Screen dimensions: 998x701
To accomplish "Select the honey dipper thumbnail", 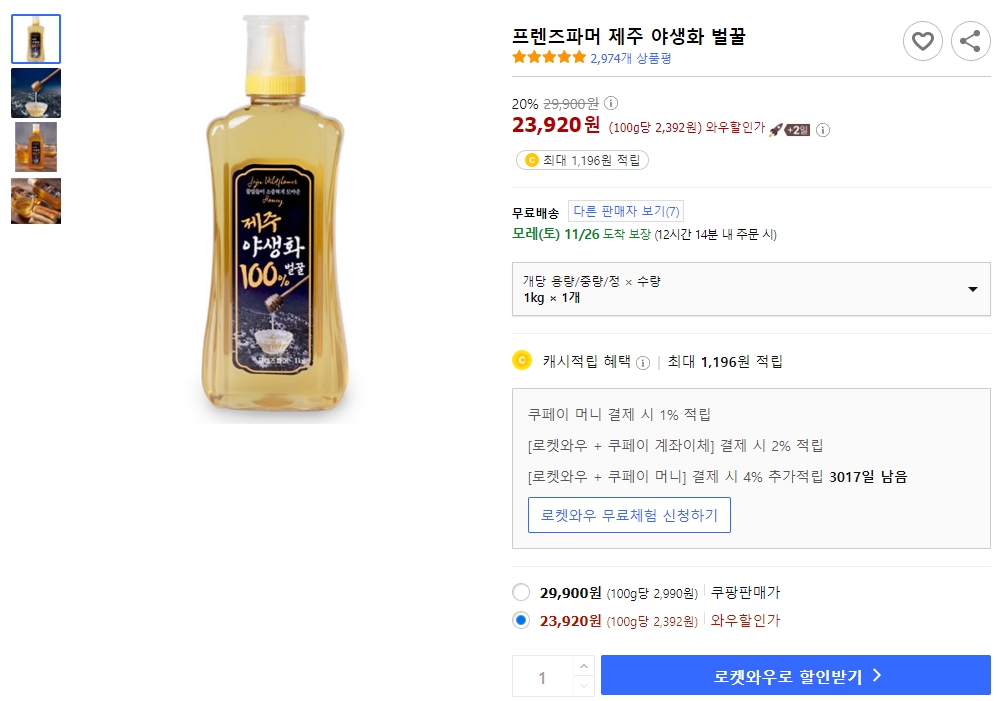I will pyautogui.click(x=35, y=93).
